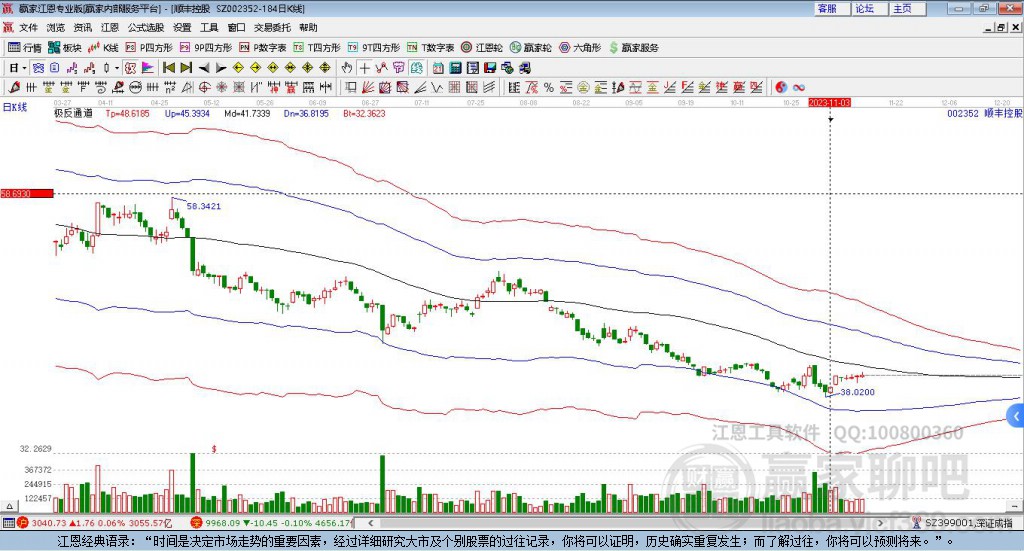Open the P数字表 tool
The image size is (1024, 551).
coord(263,48)
